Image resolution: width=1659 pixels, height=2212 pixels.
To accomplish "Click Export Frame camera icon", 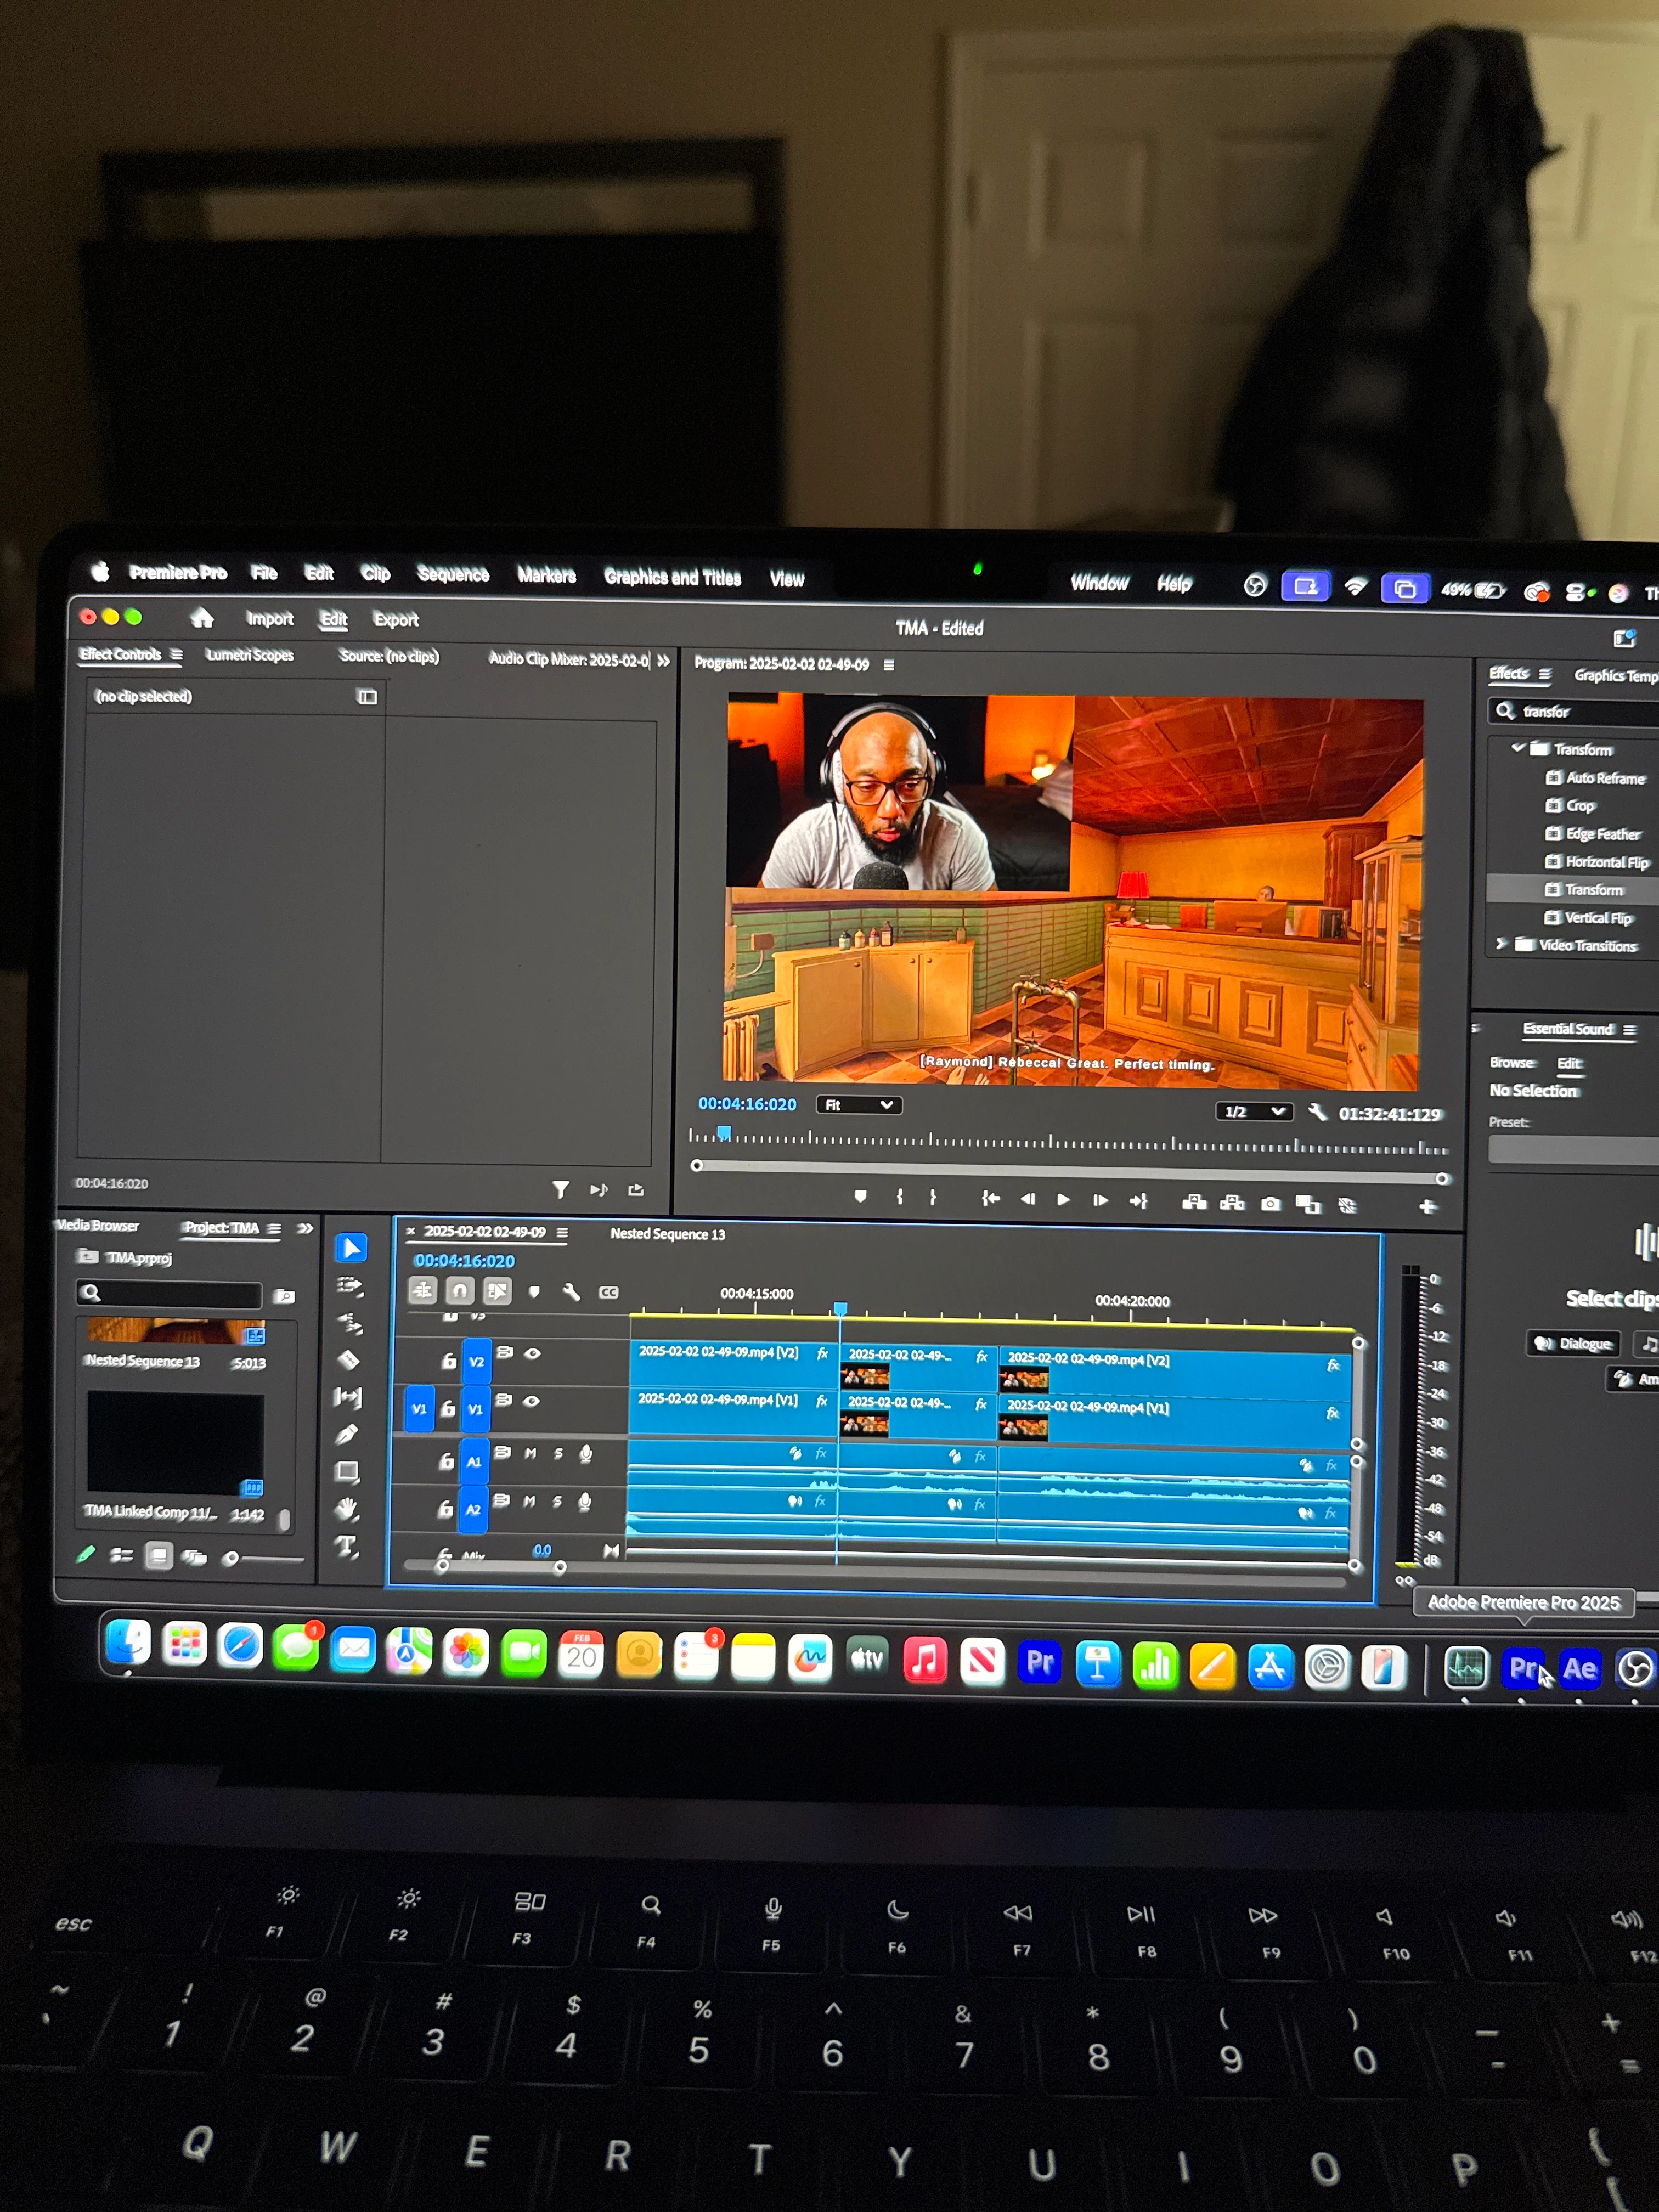I will point(1270,1204).
